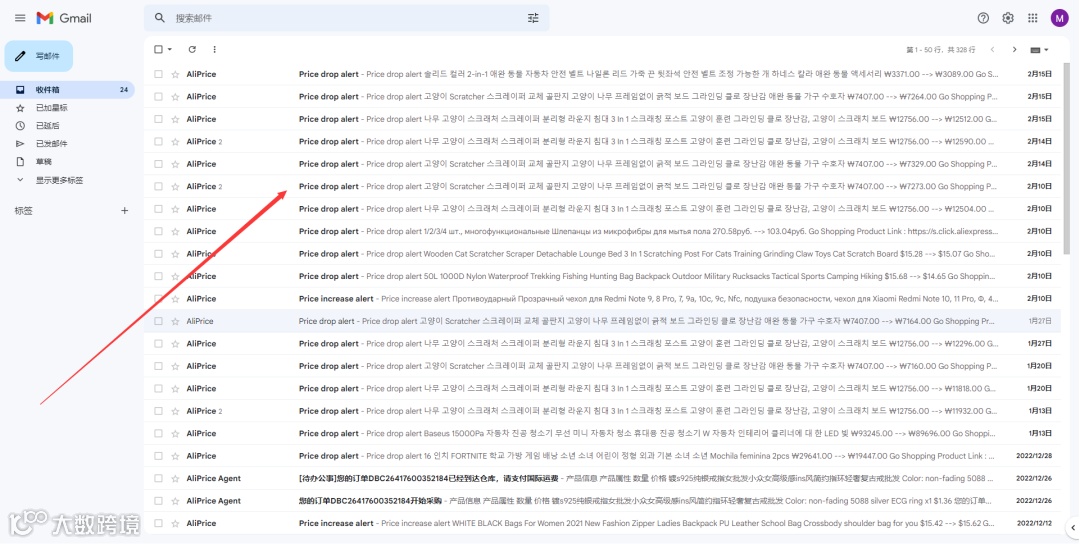The image size is (1080, 544).
Task: Open the FORTNITE price drop alert email
Action: point(604,456)
